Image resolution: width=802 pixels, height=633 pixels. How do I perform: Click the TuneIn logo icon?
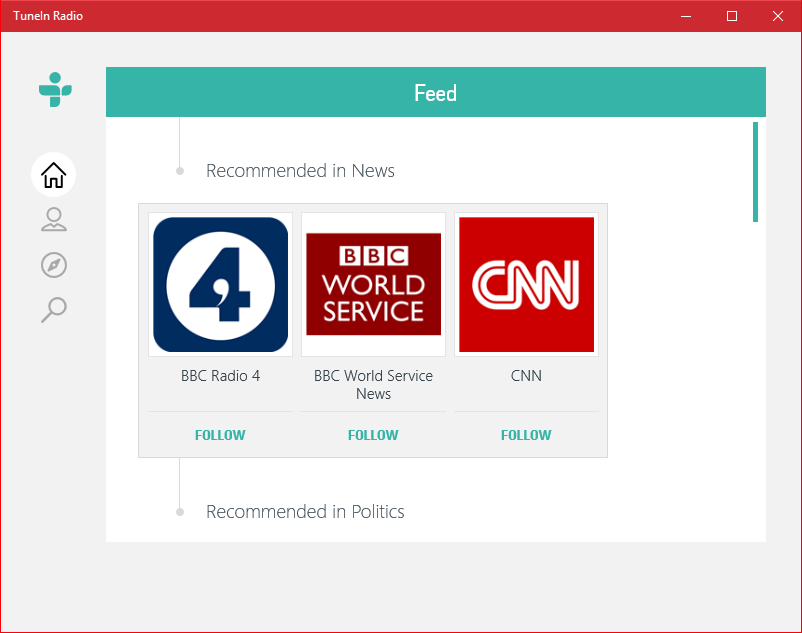55,90
